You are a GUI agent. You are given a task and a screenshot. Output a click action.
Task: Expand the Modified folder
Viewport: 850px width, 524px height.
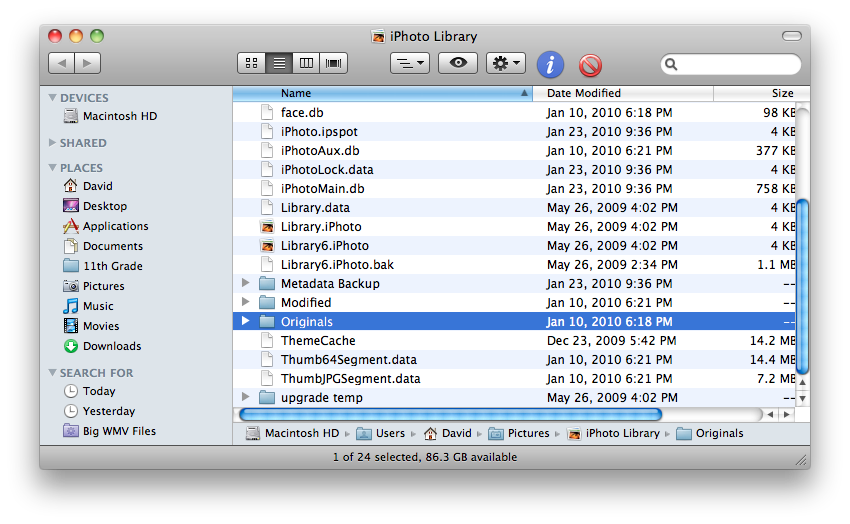click(x=246, y=302)
